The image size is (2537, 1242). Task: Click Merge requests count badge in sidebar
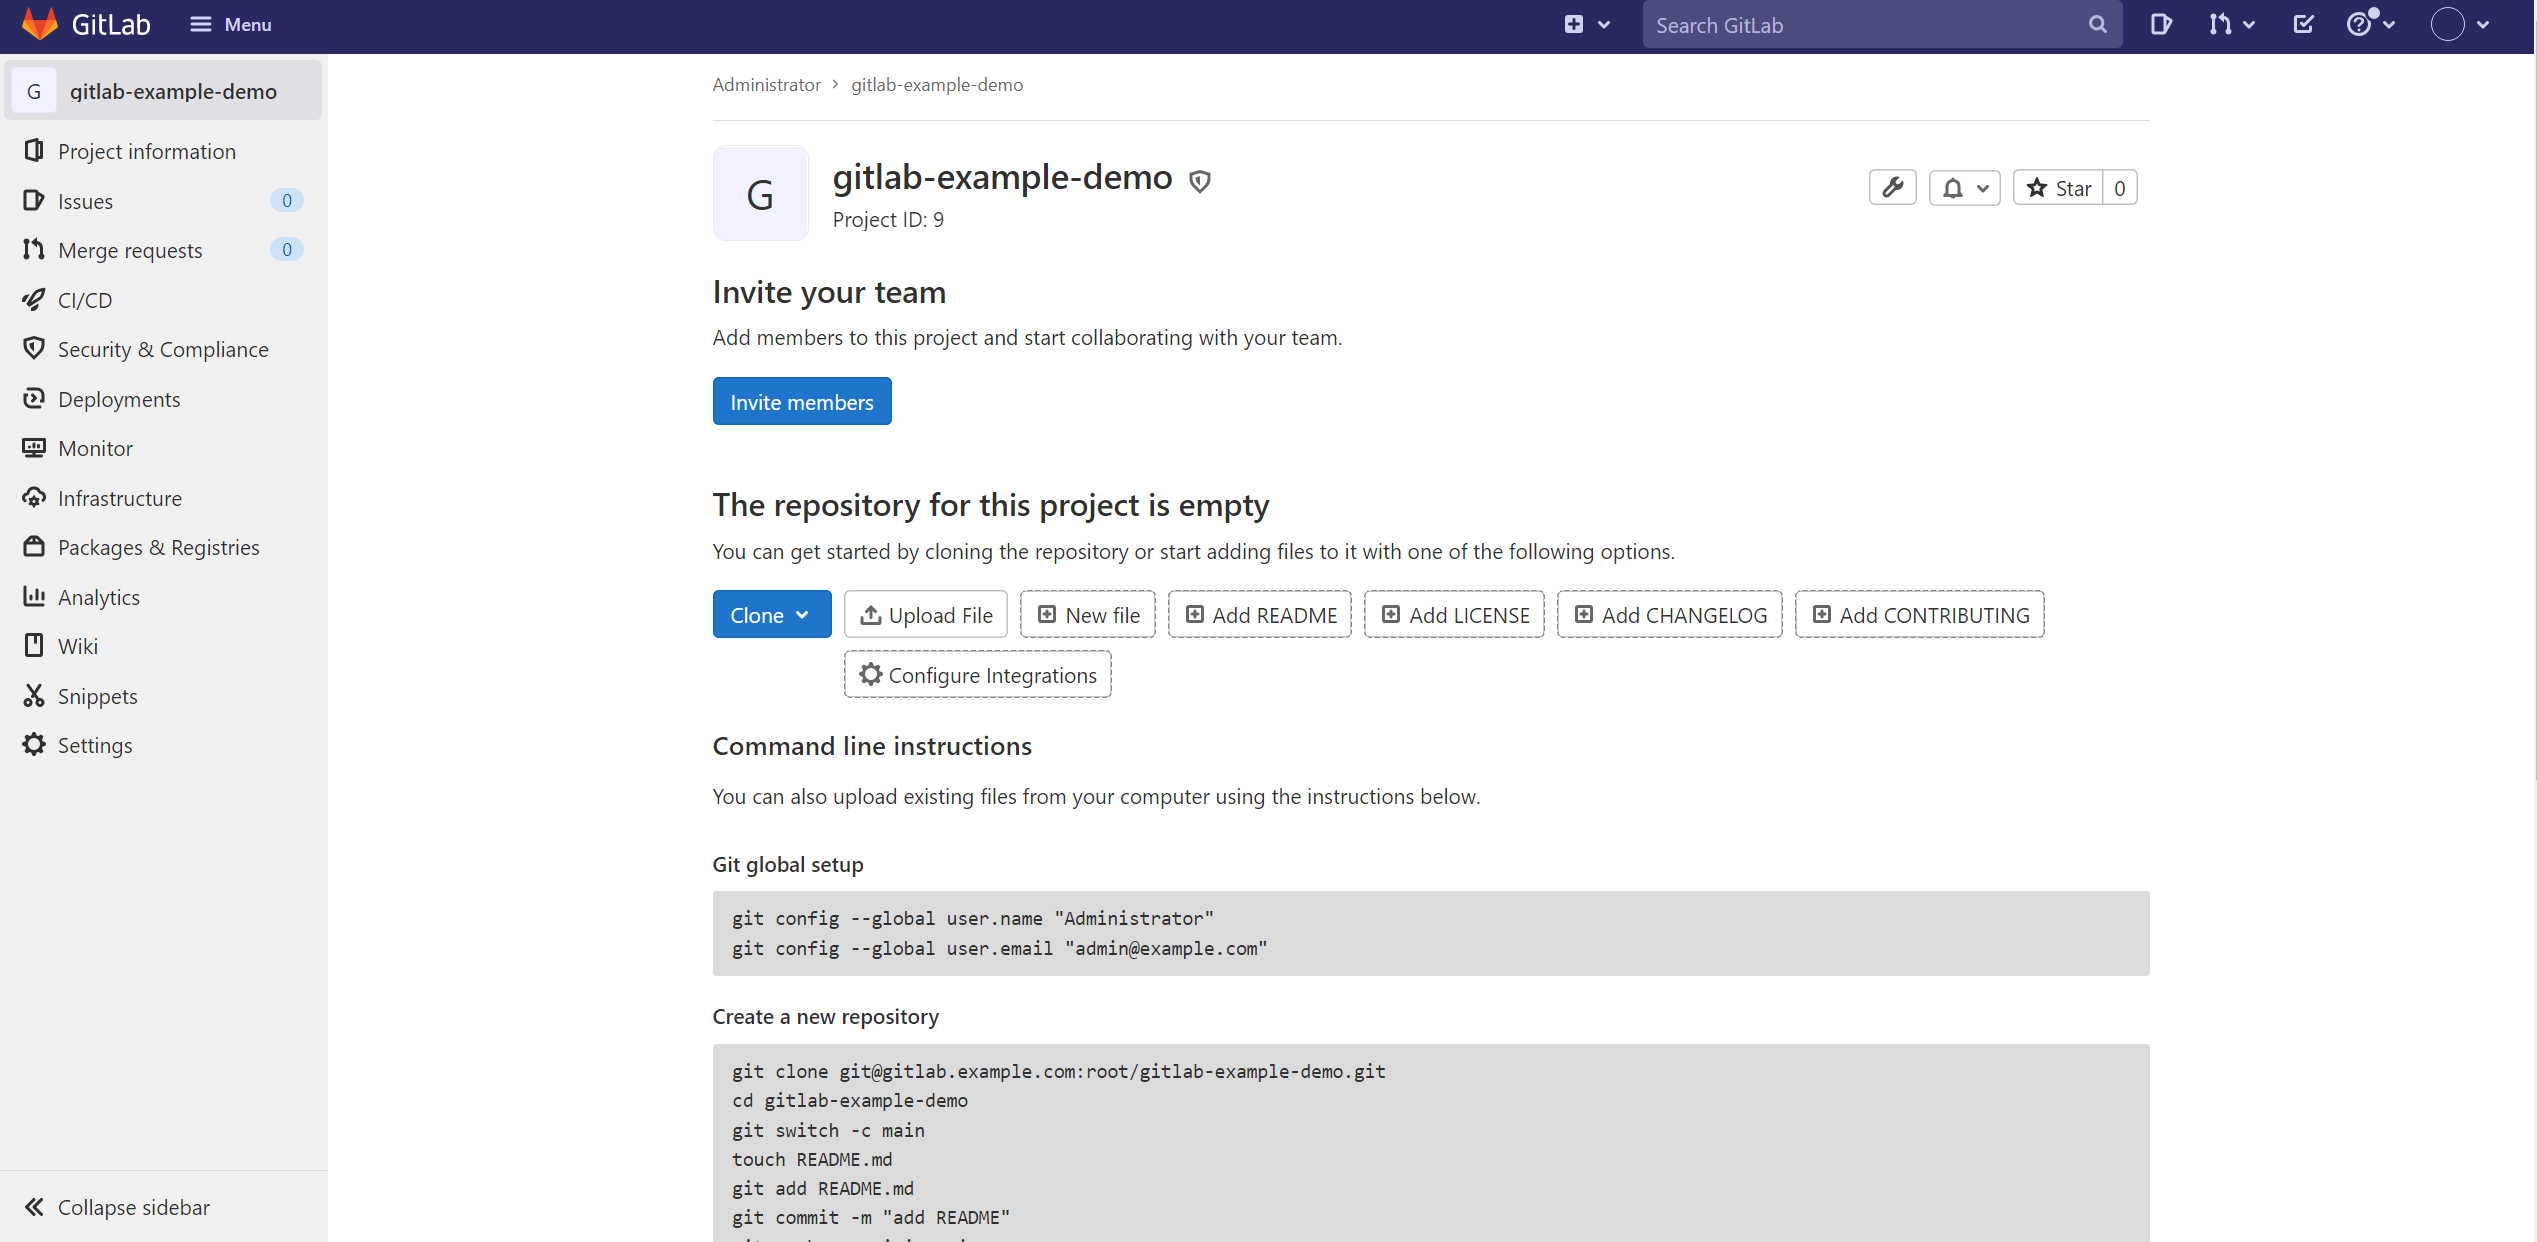coord(287,249)
